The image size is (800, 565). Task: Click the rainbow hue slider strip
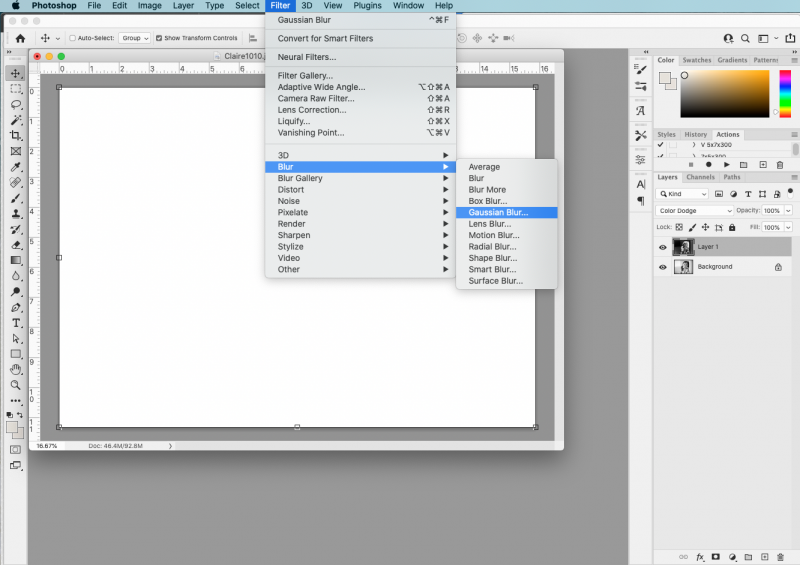(785, 94)
